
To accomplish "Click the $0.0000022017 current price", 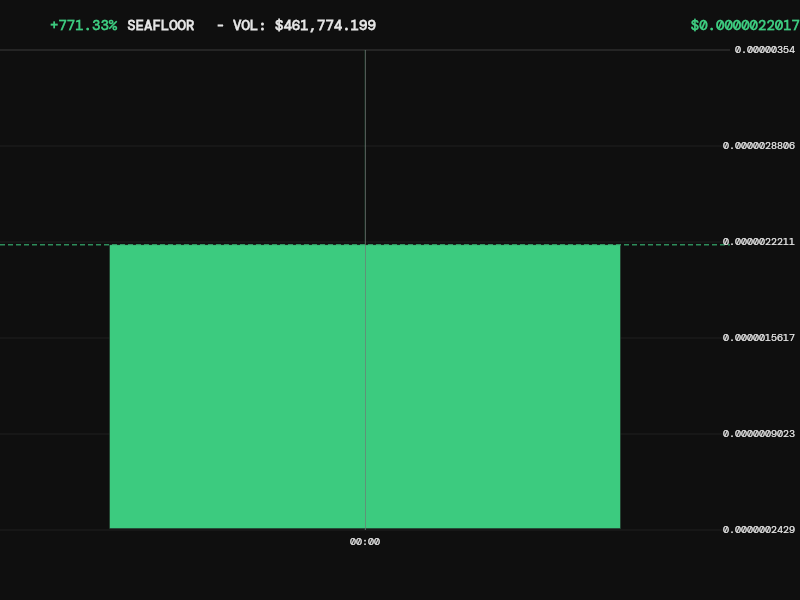I will [745, 26].
